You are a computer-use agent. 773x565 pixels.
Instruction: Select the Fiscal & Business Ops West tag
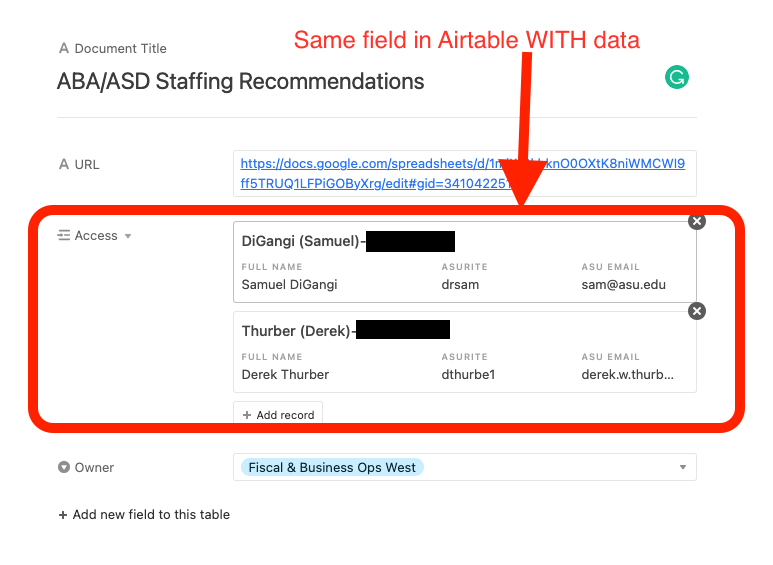332,467
